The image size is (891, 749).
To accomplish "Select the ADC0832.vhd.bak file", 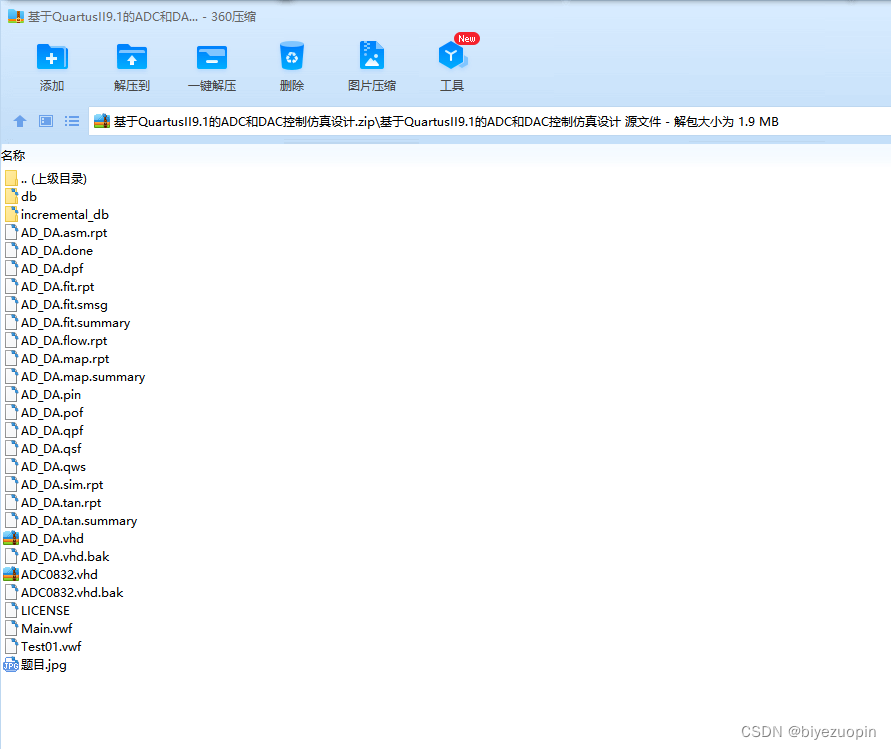I will 64,593.
